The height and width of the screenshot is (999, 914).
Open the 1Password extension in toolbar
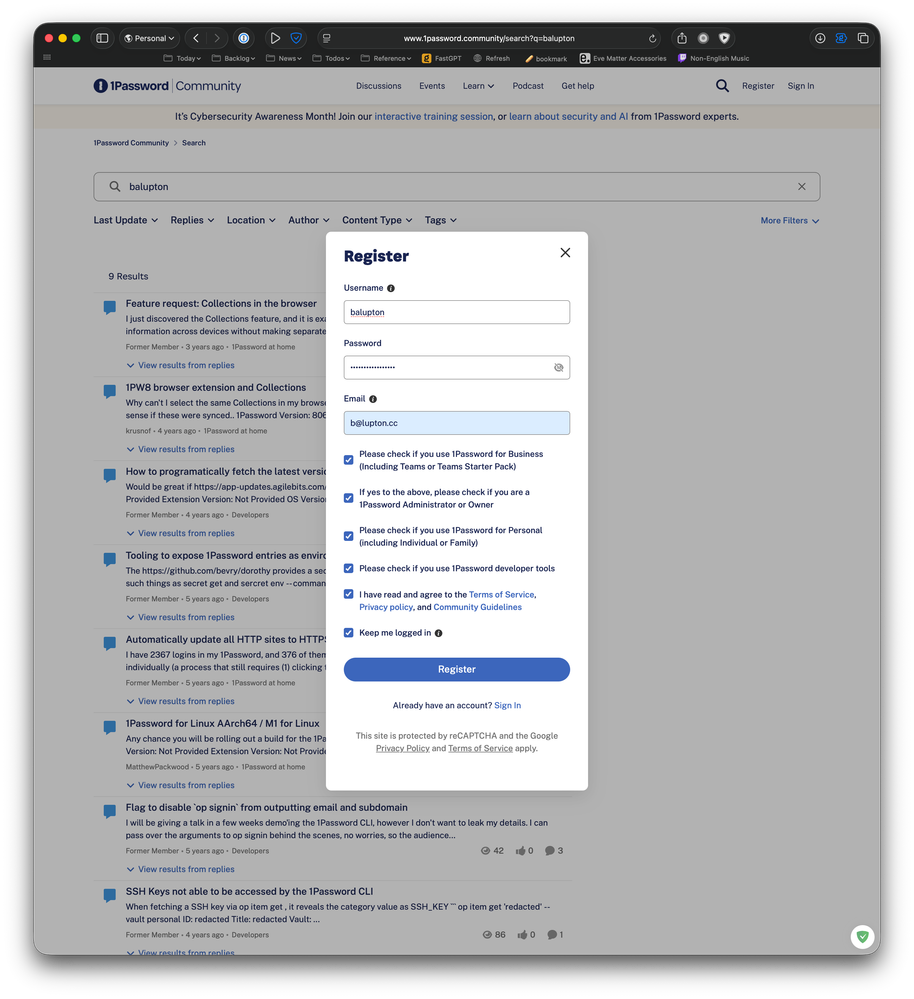[x=243, y=38]
